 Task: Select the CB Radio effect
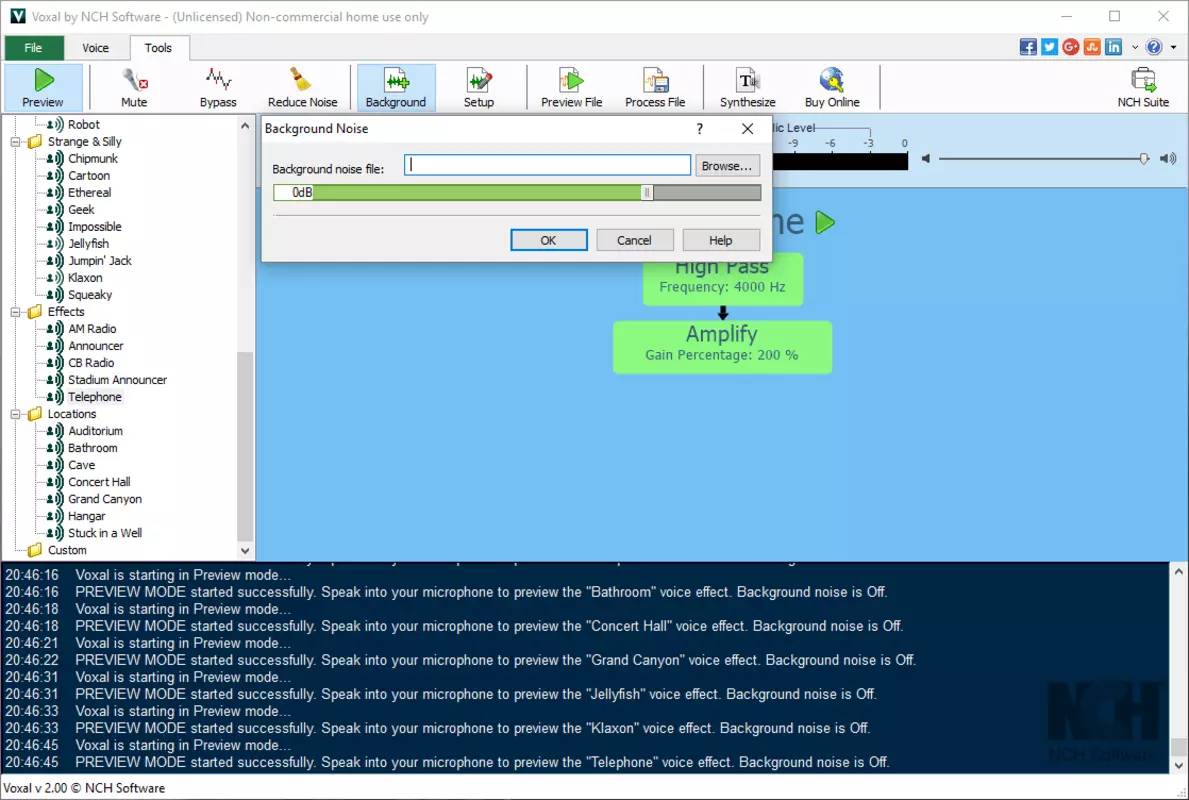pos(91,362)
